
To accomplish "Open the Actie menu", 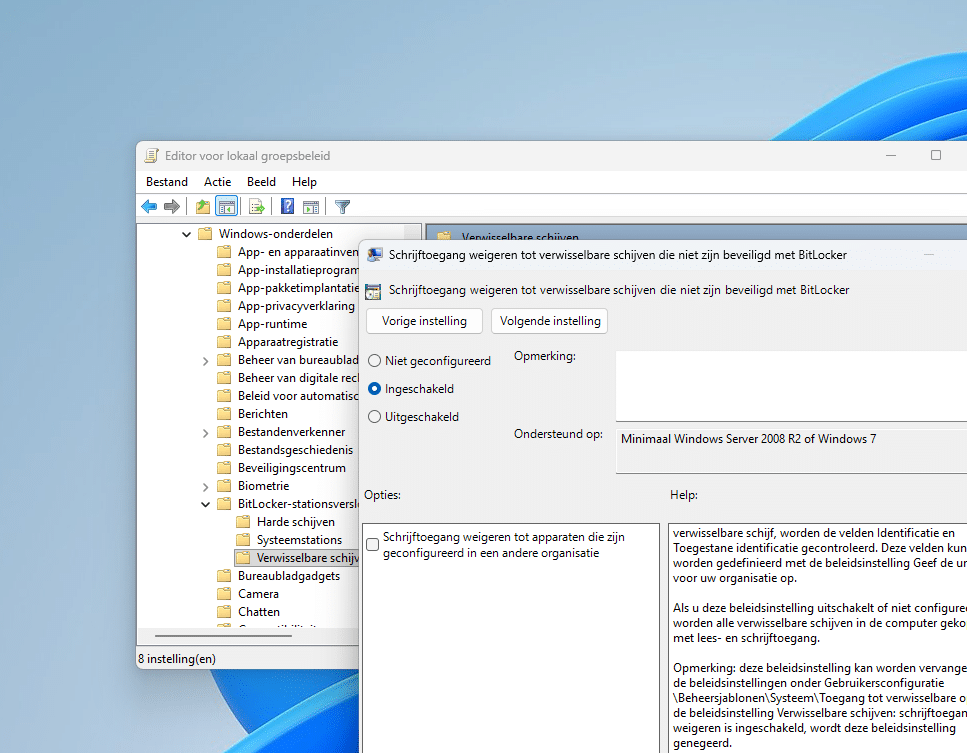I will pyautogui.click(x=217, y=181).
